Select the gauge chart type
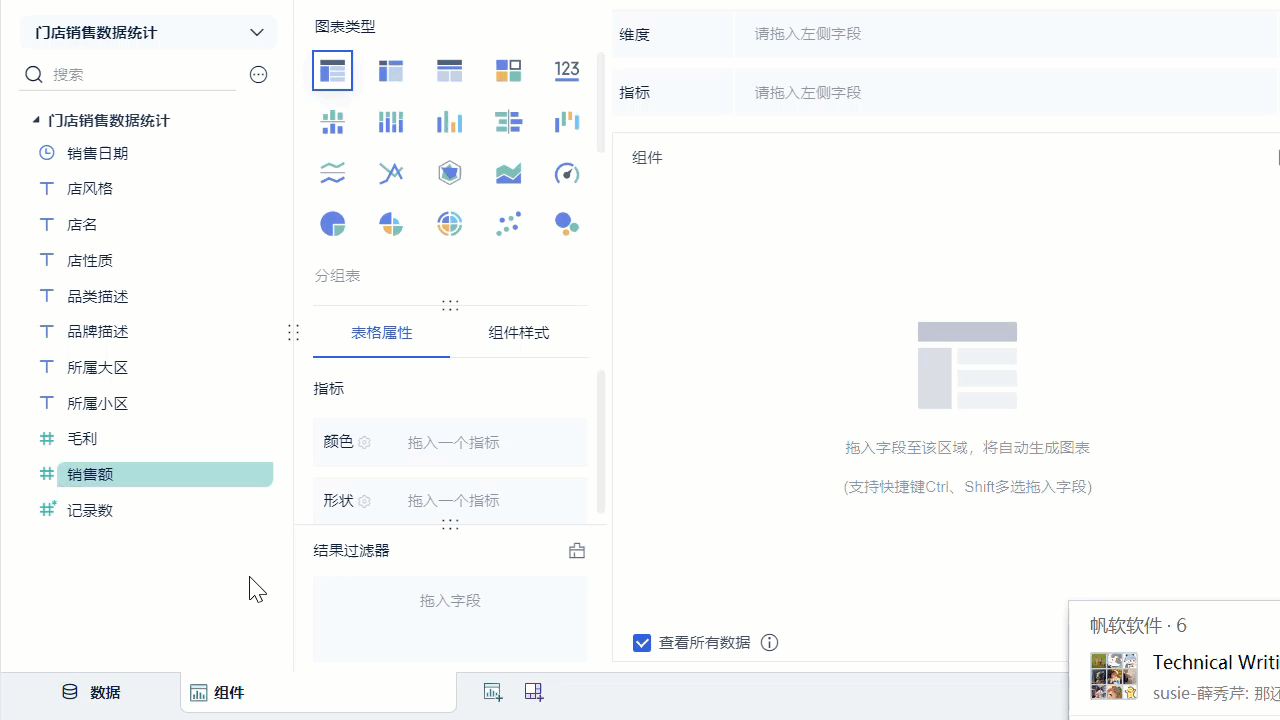 tap(566, 172)
